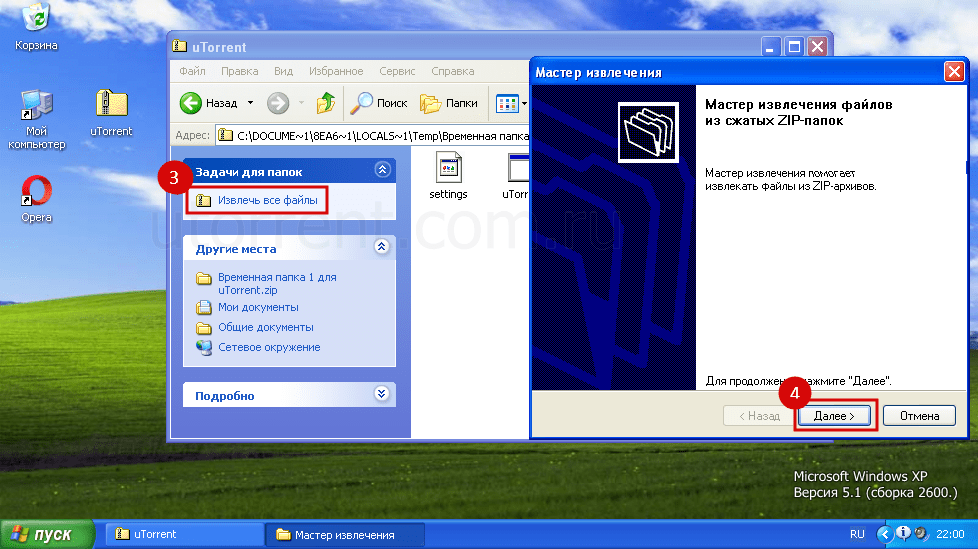Select the settings file icon
This screenshot has height=549, width=978.
448,175
